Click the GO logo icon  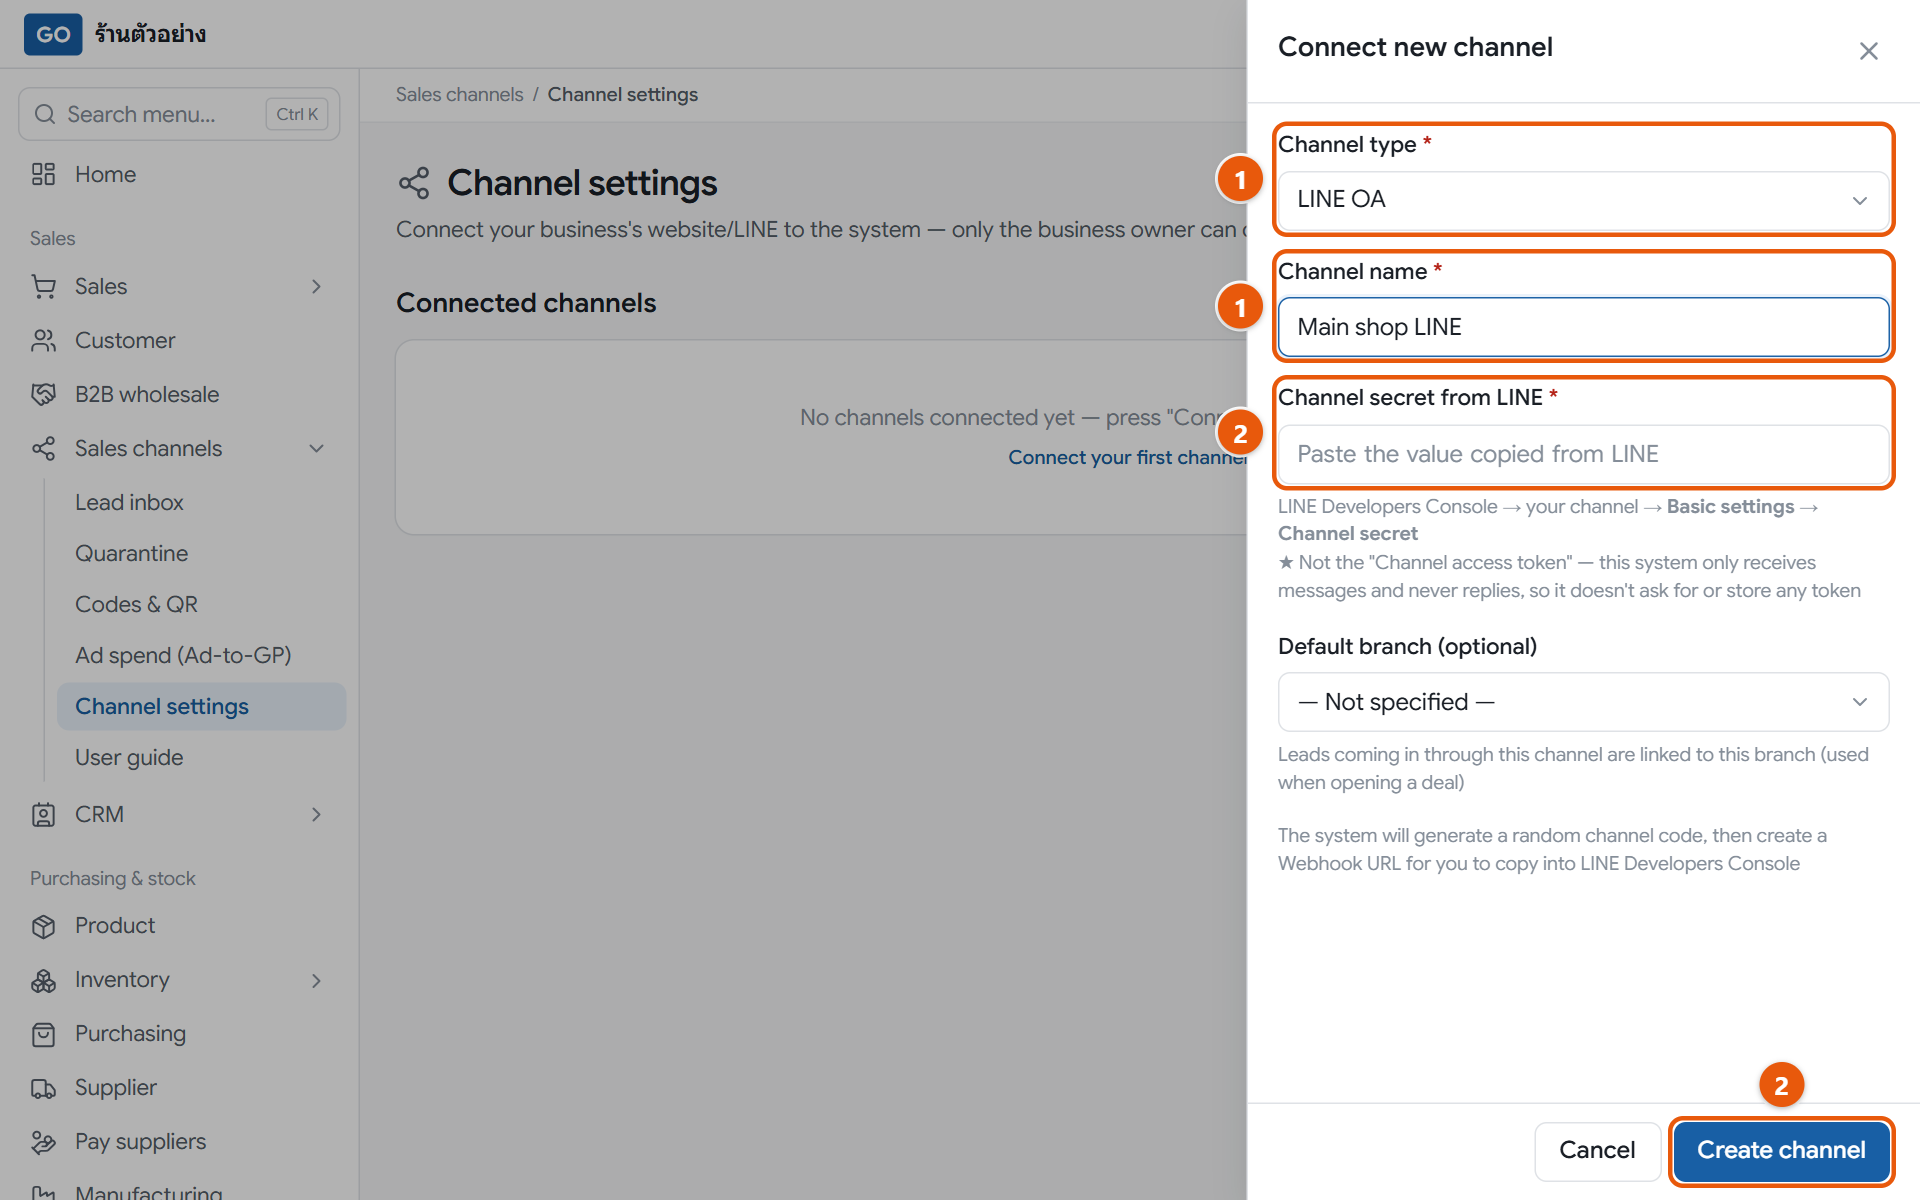pyautogui.click(x=53, y=34)
